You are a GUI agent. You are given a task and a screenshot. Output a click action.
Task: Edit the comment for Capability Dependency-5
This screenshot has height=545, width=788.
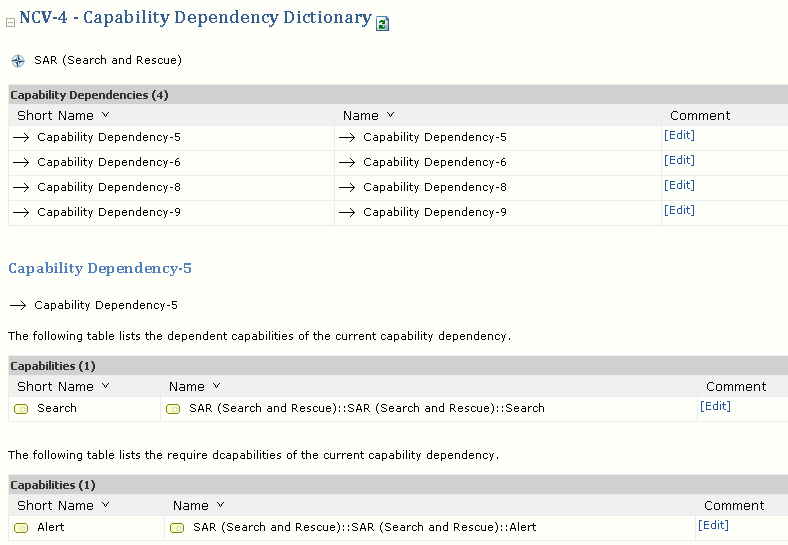(x=679, y=136)
